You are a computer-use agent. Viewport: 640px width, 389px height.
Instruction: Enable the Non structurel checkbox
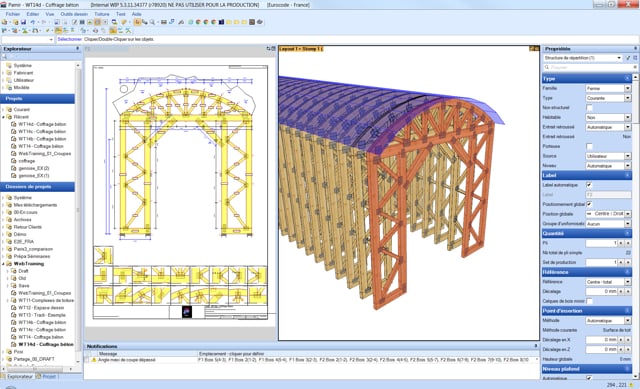point(589,108)
